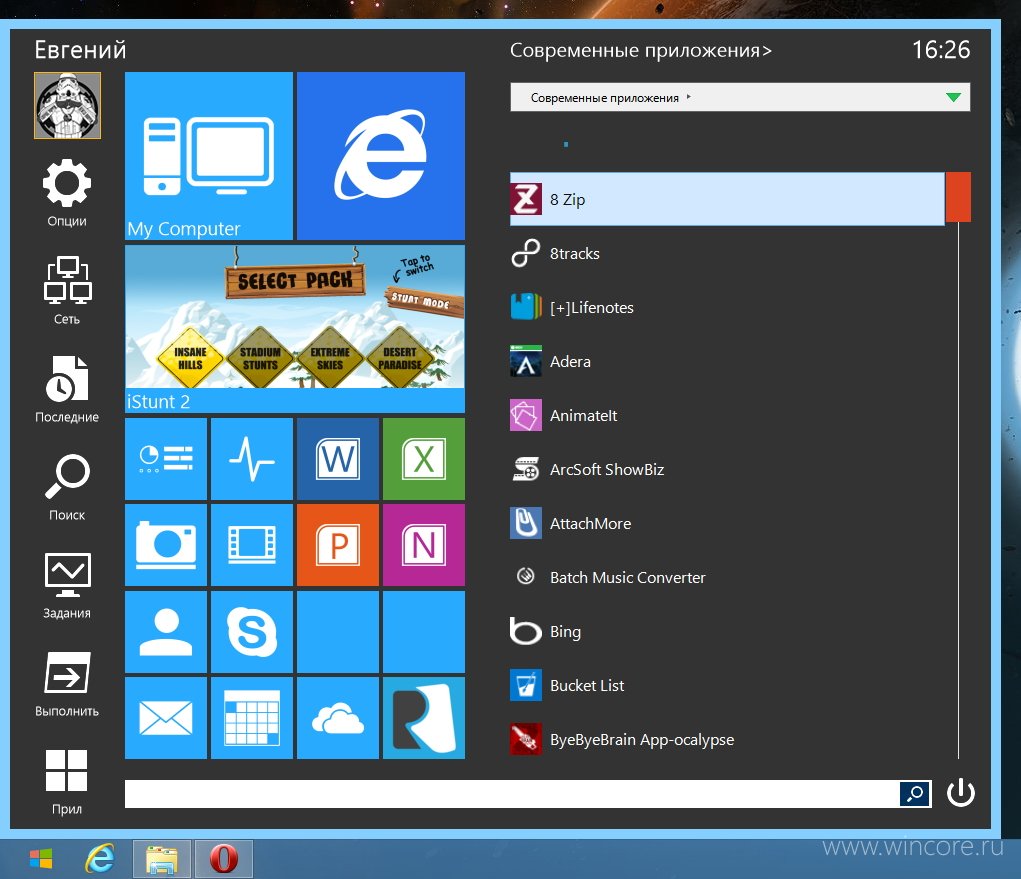Open the Опции settings gear

(67, 193)
